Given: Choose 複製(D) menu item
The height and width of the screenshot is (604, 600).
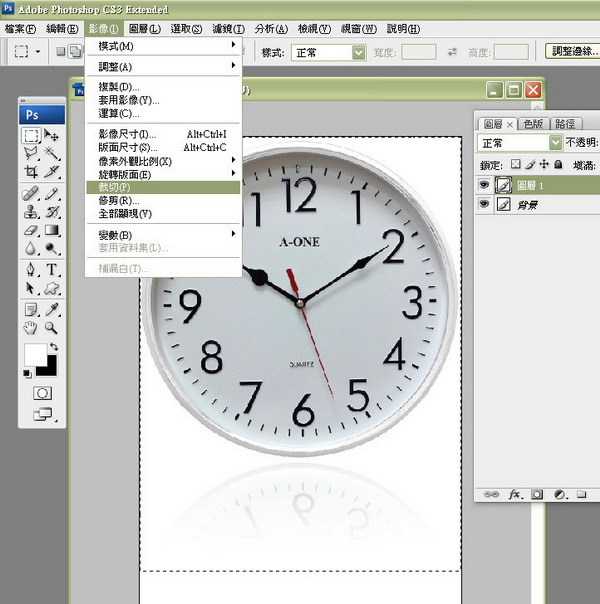Looking at the screenshot, I should (163, 87).
